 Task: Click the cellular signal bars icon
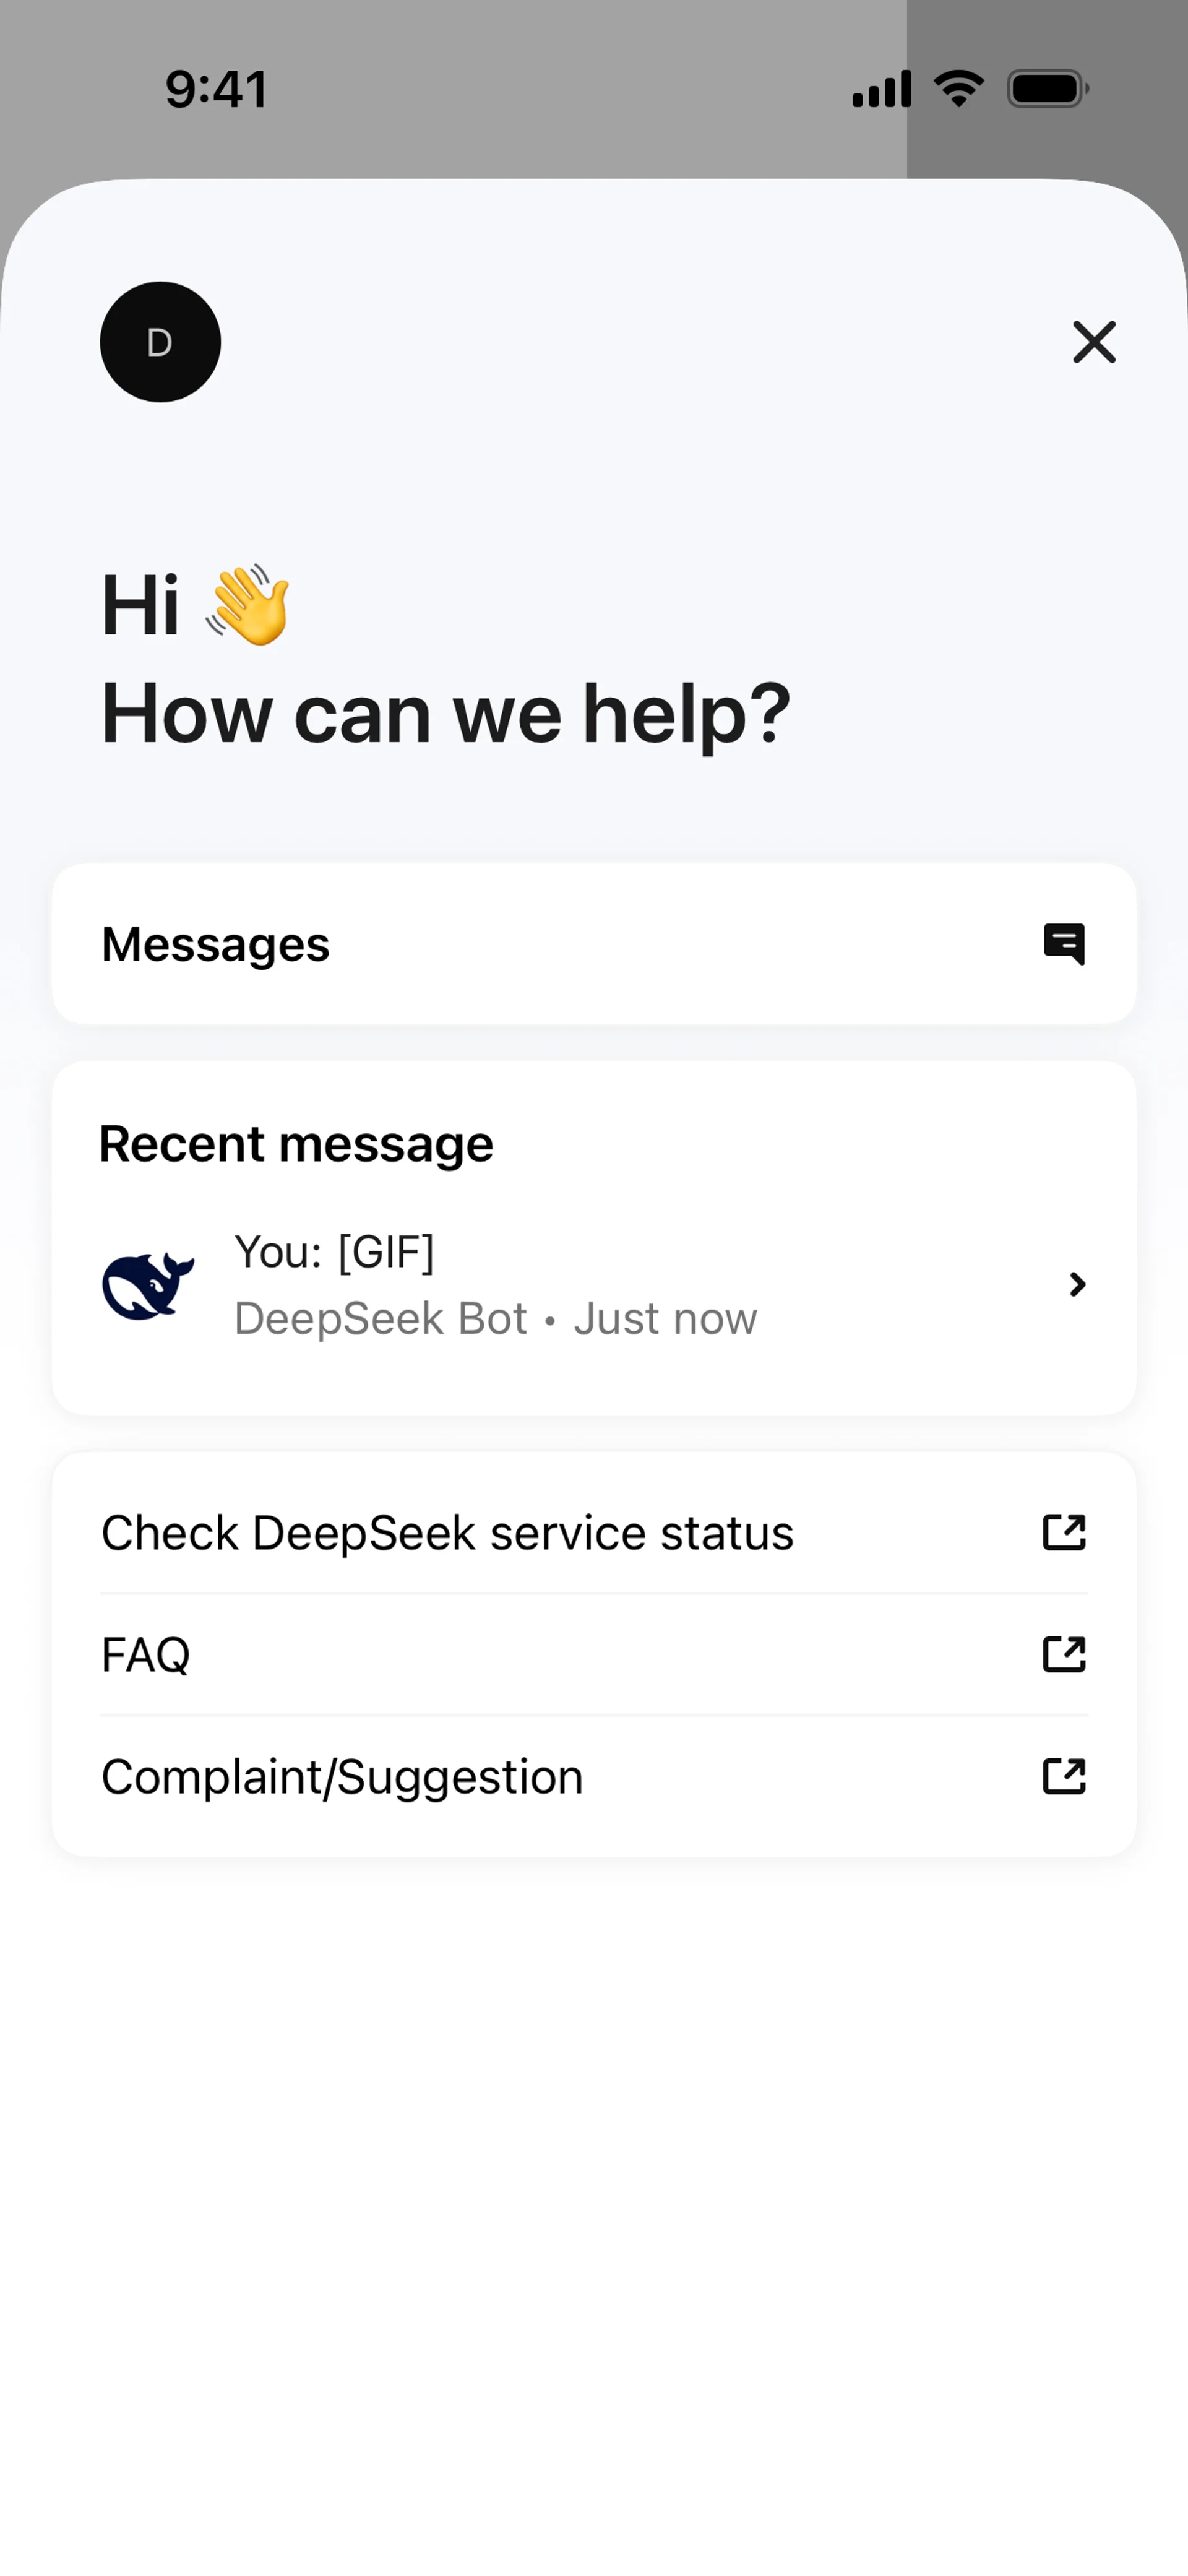click(881, 89)
